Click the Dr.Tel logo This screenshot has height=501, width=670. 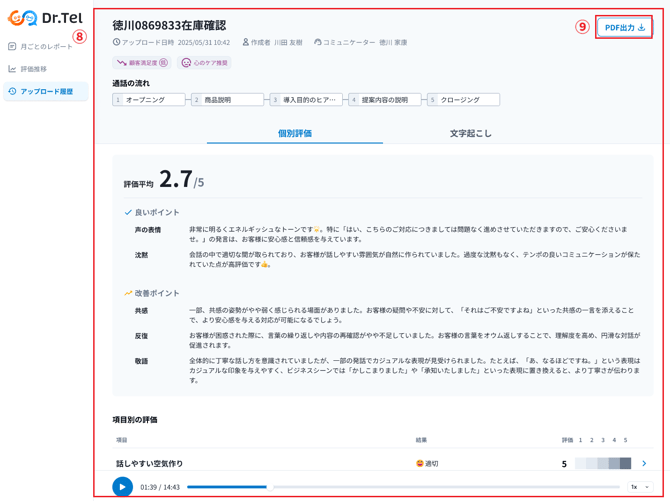pyautogui.click(x=45, y=18)
